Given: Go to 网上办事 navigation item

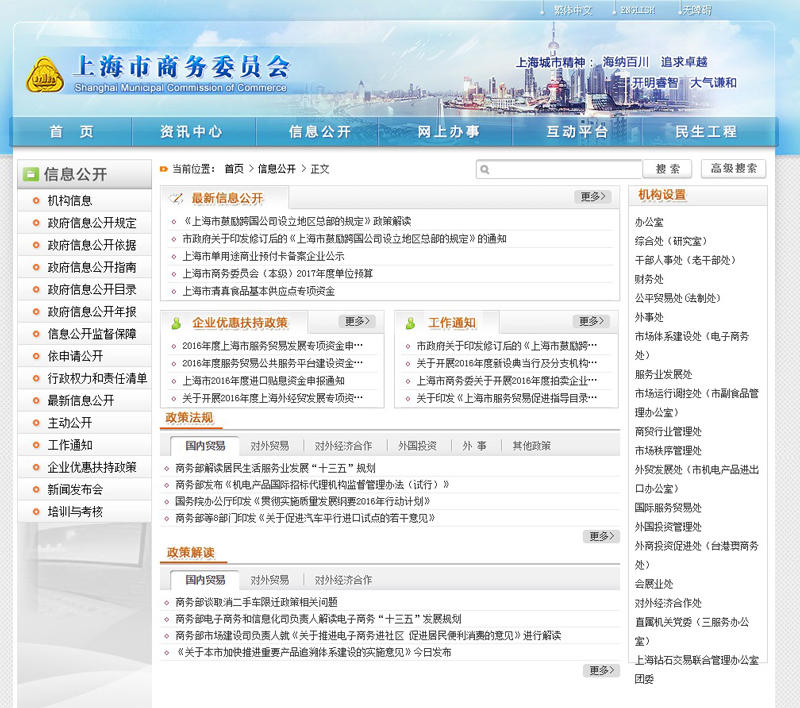Looking at the screenshot, I should point(448,132).
